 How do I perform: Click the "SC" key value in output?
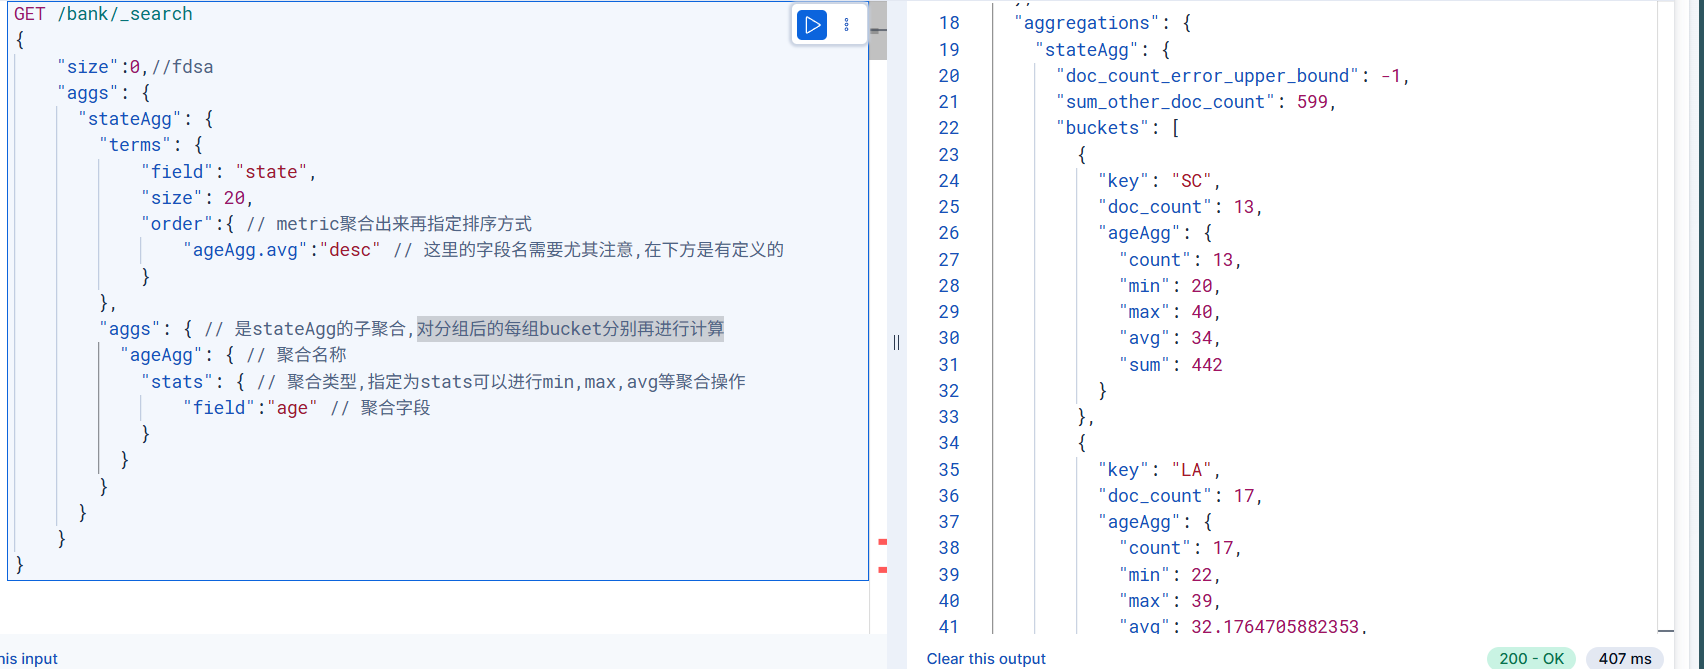(x=1191, y=181)
